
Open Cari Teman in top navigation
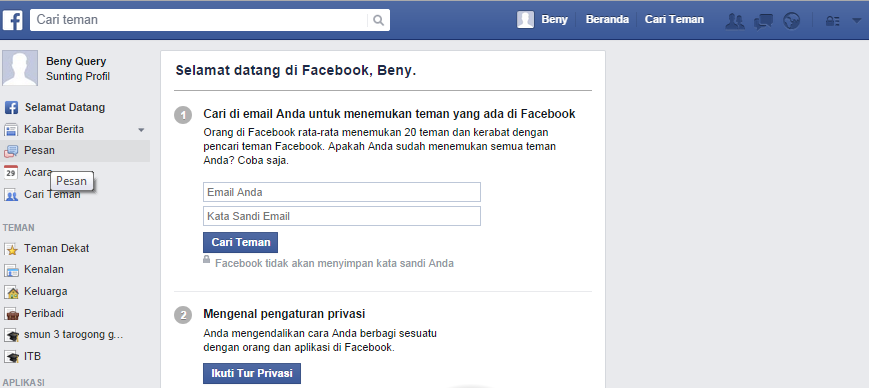pyautogui.click(x=674, y=19)
